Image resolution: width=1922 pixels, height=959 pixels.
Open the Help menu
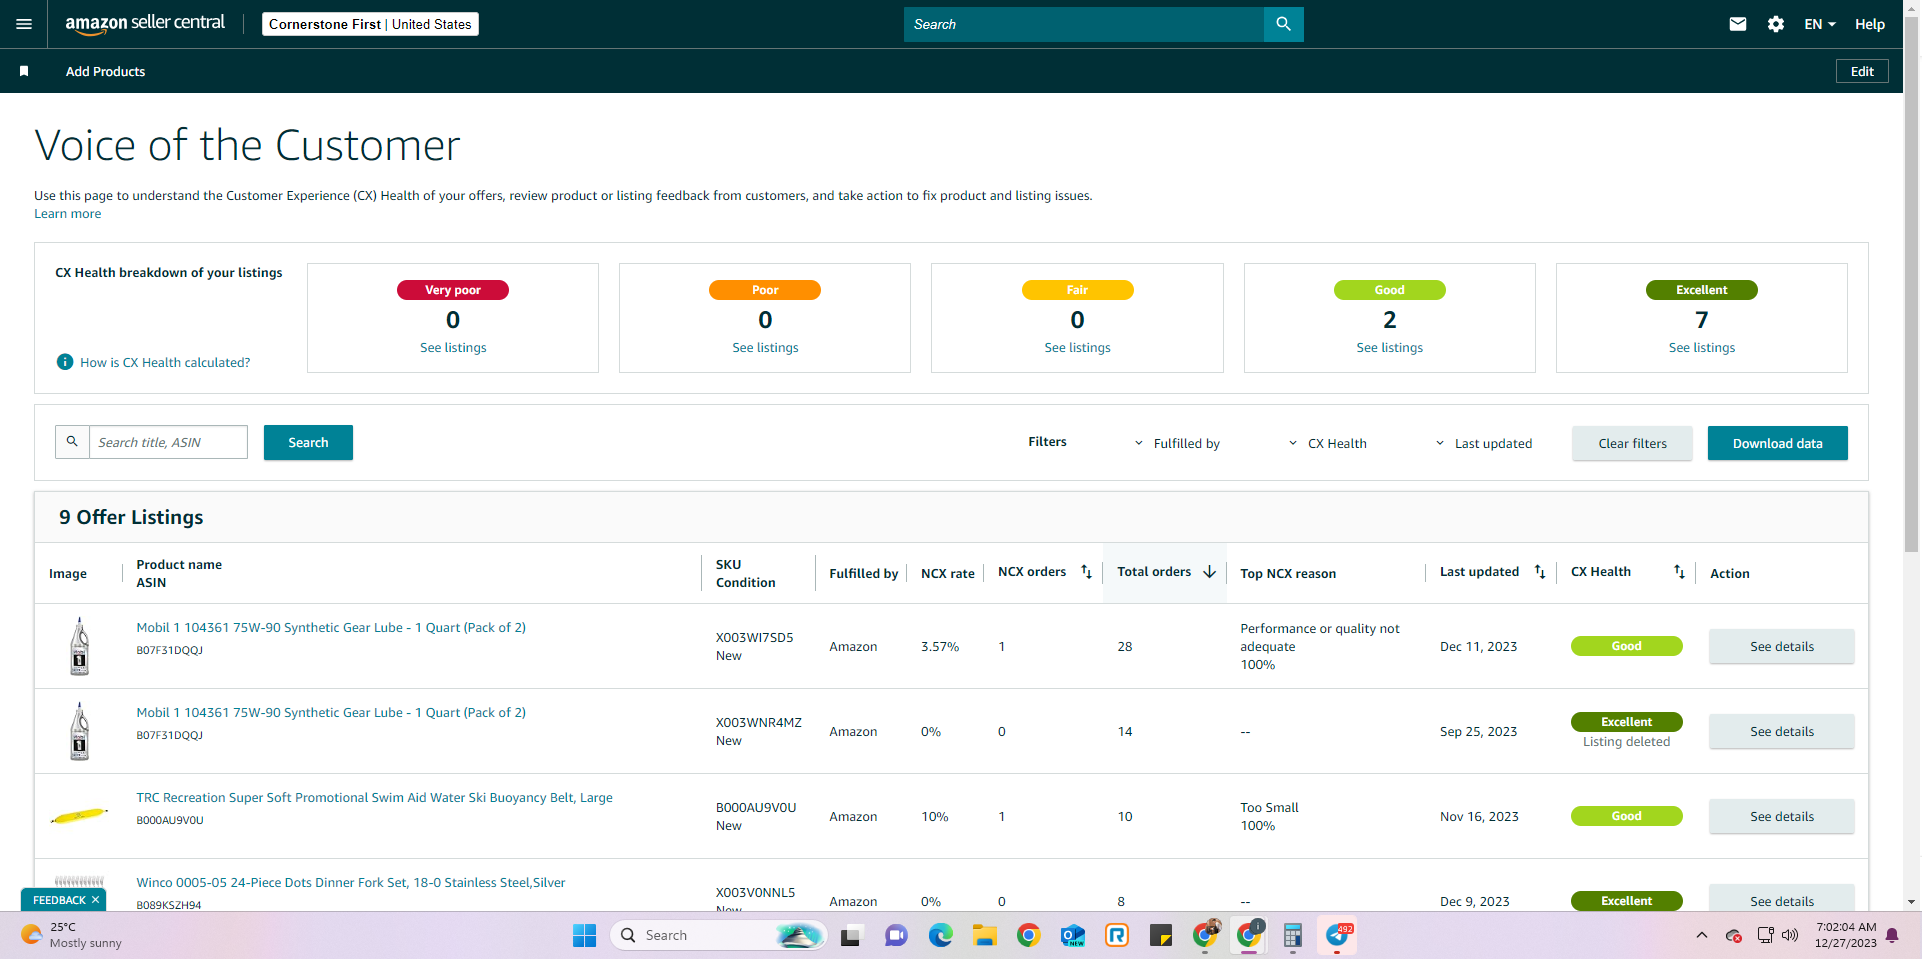(x=1870, y=24)
